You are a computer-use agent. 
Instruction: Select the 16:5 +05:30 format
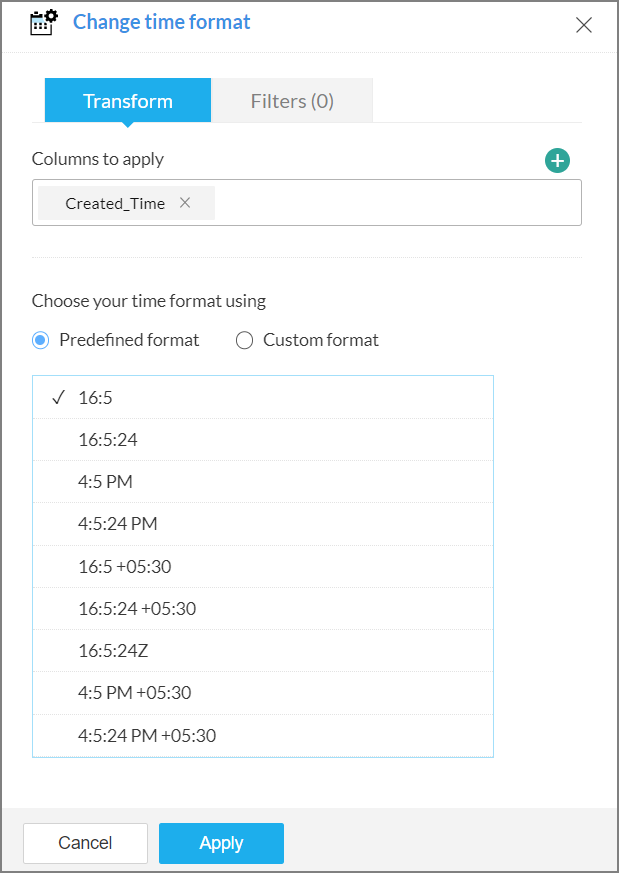click(125, 567)
